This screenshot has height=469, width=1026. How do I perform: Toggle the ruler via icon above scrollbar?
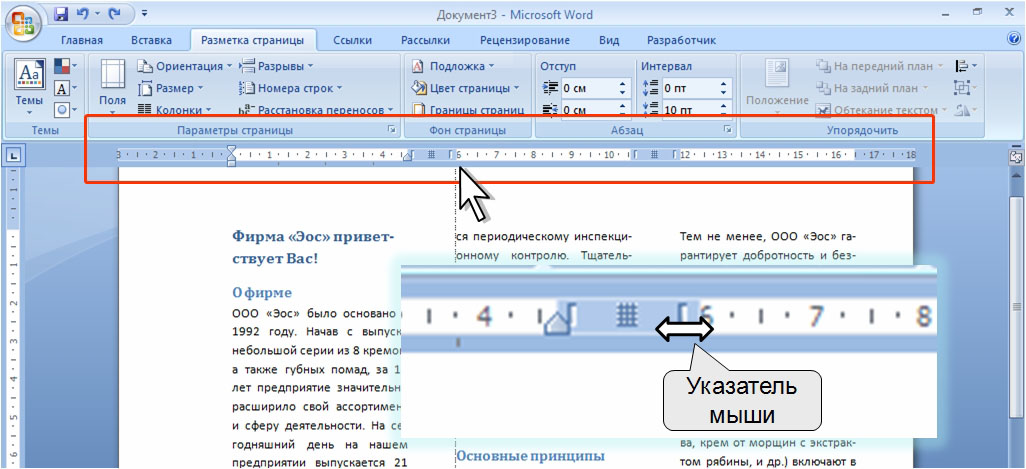click(1015, 156)
